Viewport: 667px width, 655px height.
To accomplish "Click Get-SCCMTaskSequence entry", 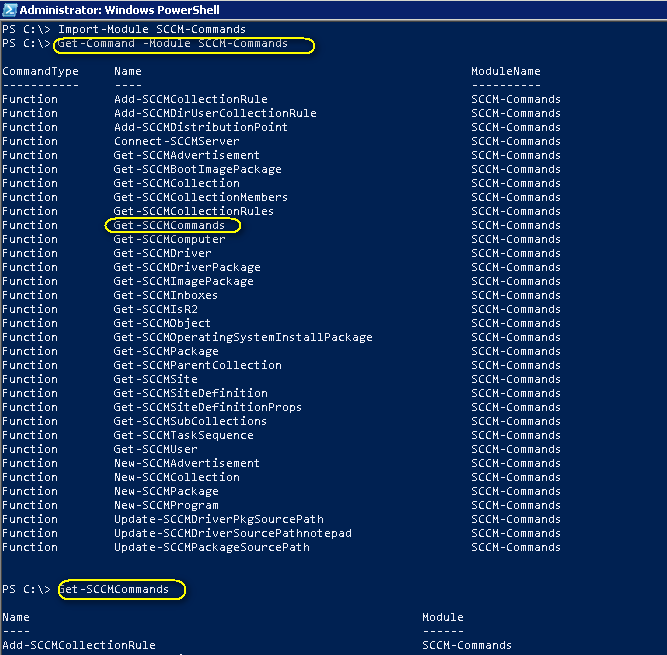I will tap(184, 436).
